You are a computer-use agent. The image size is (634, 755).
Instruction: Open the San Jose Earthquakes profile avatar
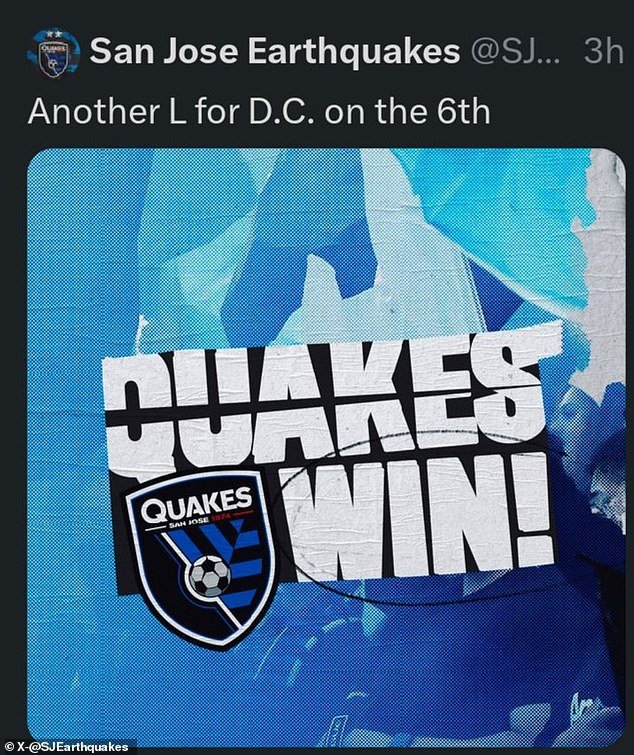pyautogui.click(x=53, y=54)
